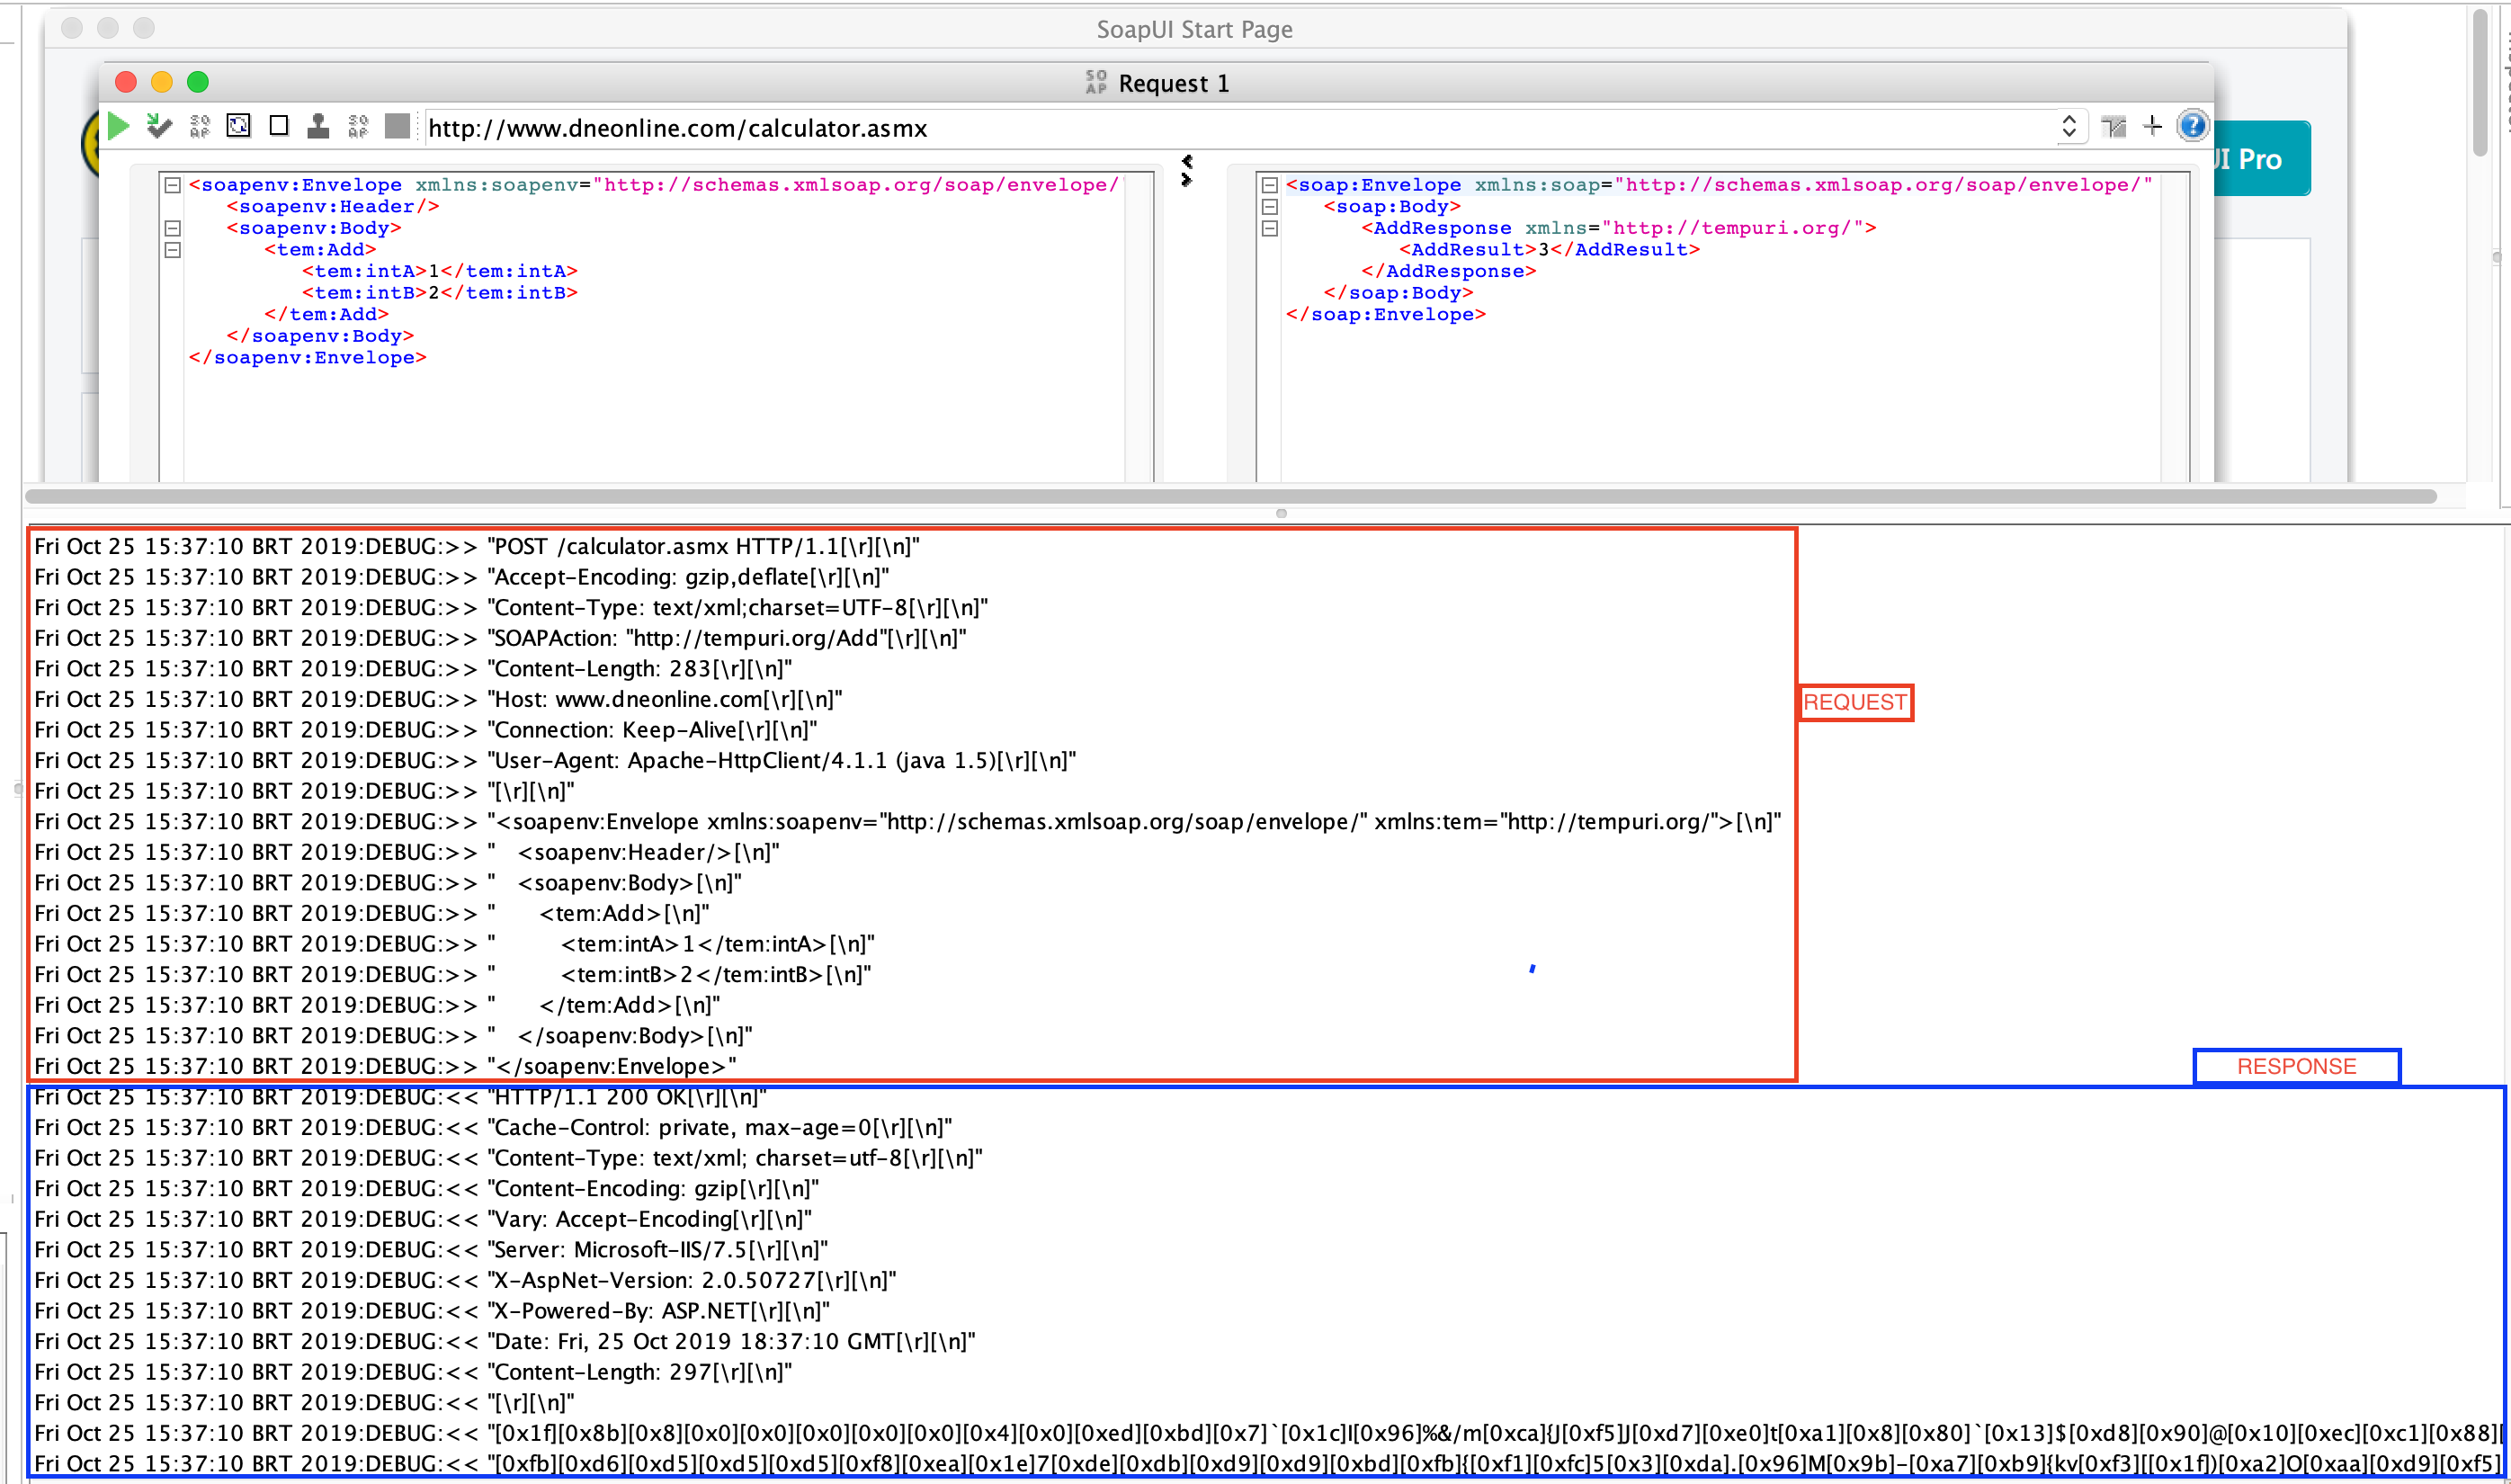2511x1484 pixels.
Task: Collapse the tem:Add node in the request
Action: 172,250
